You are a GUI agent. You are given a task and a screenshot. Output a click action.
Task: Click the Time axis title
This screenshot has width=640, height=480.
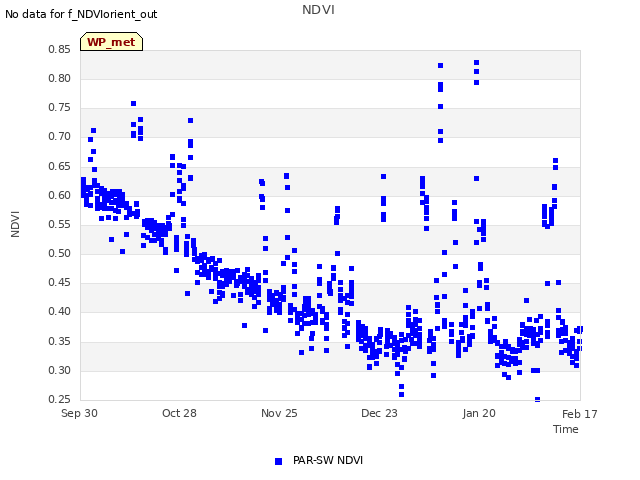coord(566,429)
